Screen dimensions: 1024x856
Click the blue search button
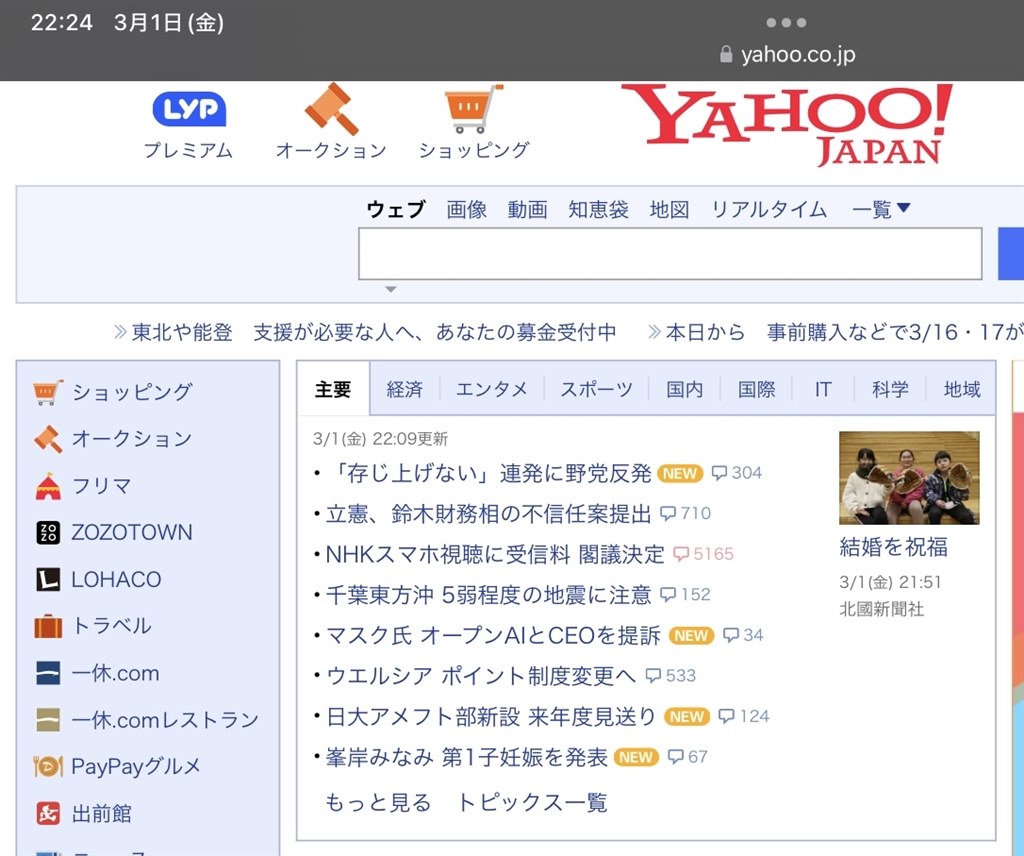[x=1011, y=254]
